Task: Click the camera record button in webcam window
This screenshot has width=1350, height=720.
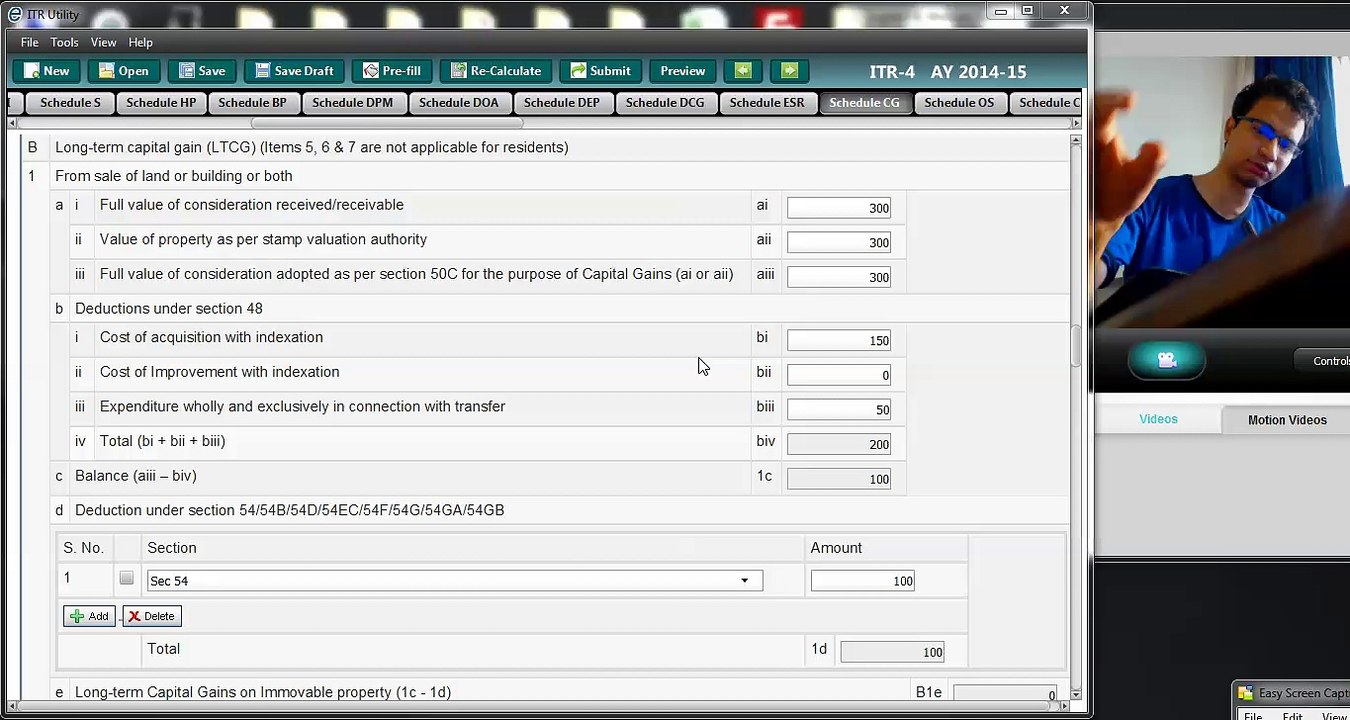Action: [x=1167, y=361]
